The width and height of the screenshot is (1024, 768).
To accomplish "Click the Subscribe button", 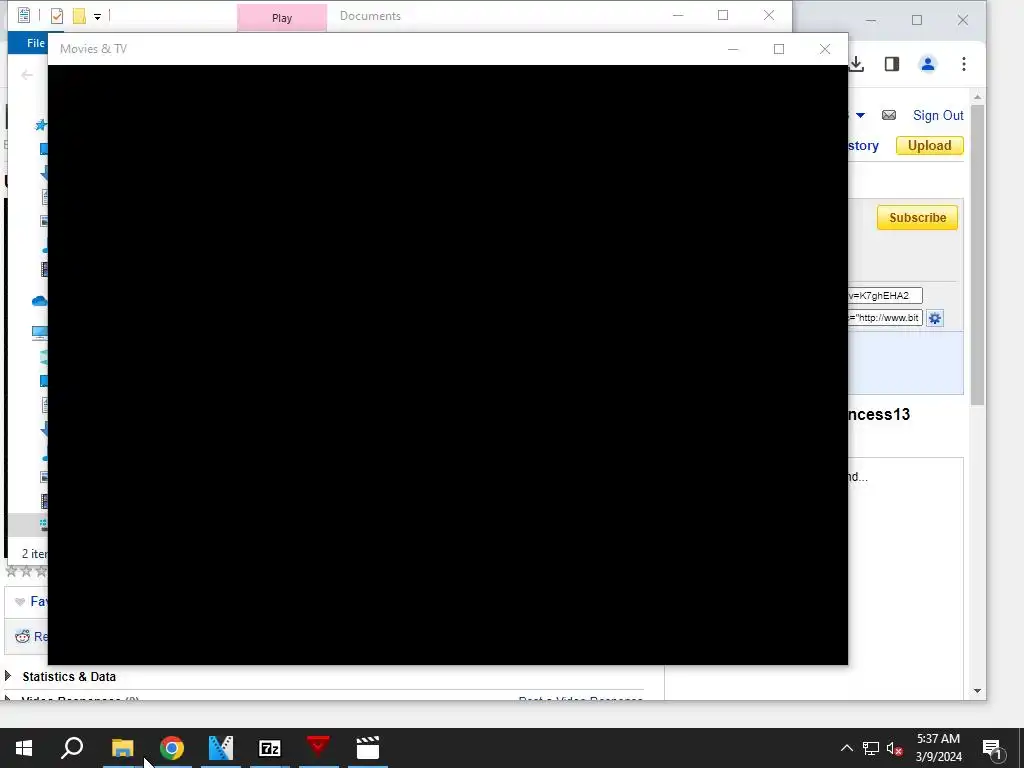I will (x=918, y=217).
